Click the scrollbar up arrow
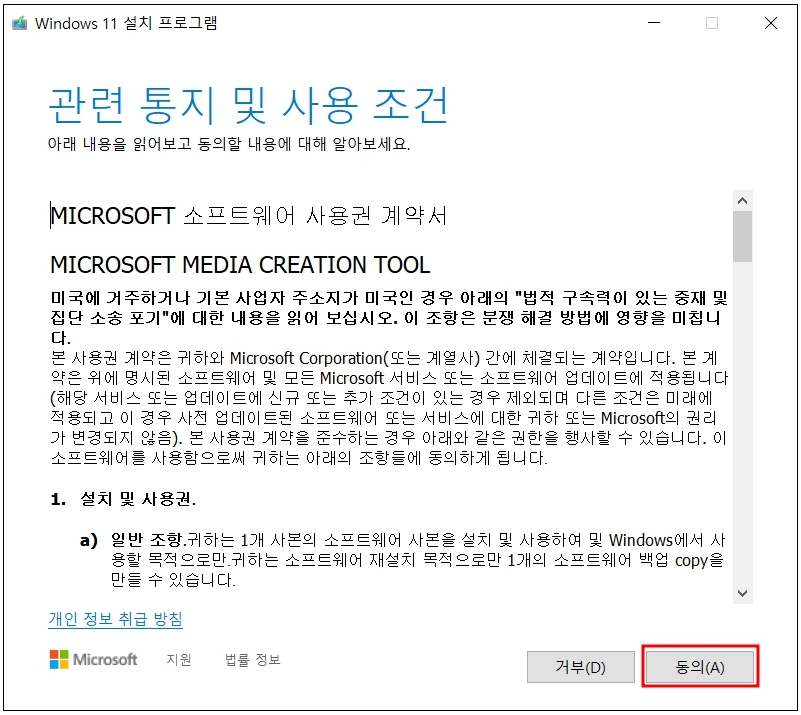The image size is (801, 715). coord(742,201)
